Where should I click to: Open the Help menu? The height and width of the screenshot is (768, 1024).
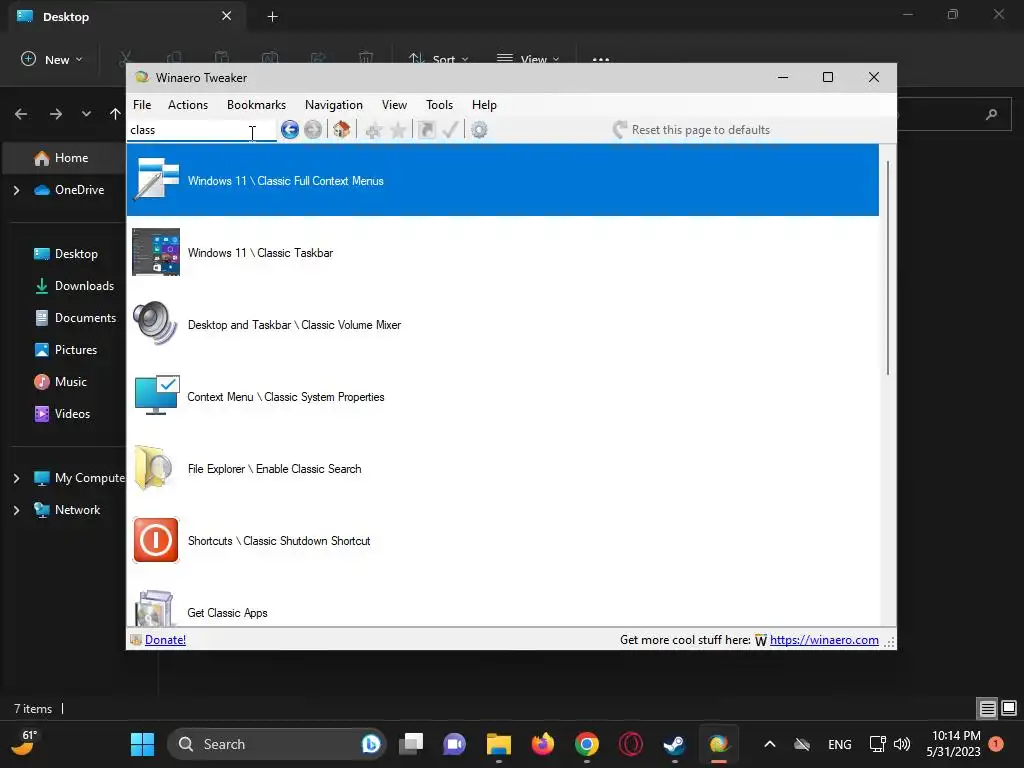485,105
